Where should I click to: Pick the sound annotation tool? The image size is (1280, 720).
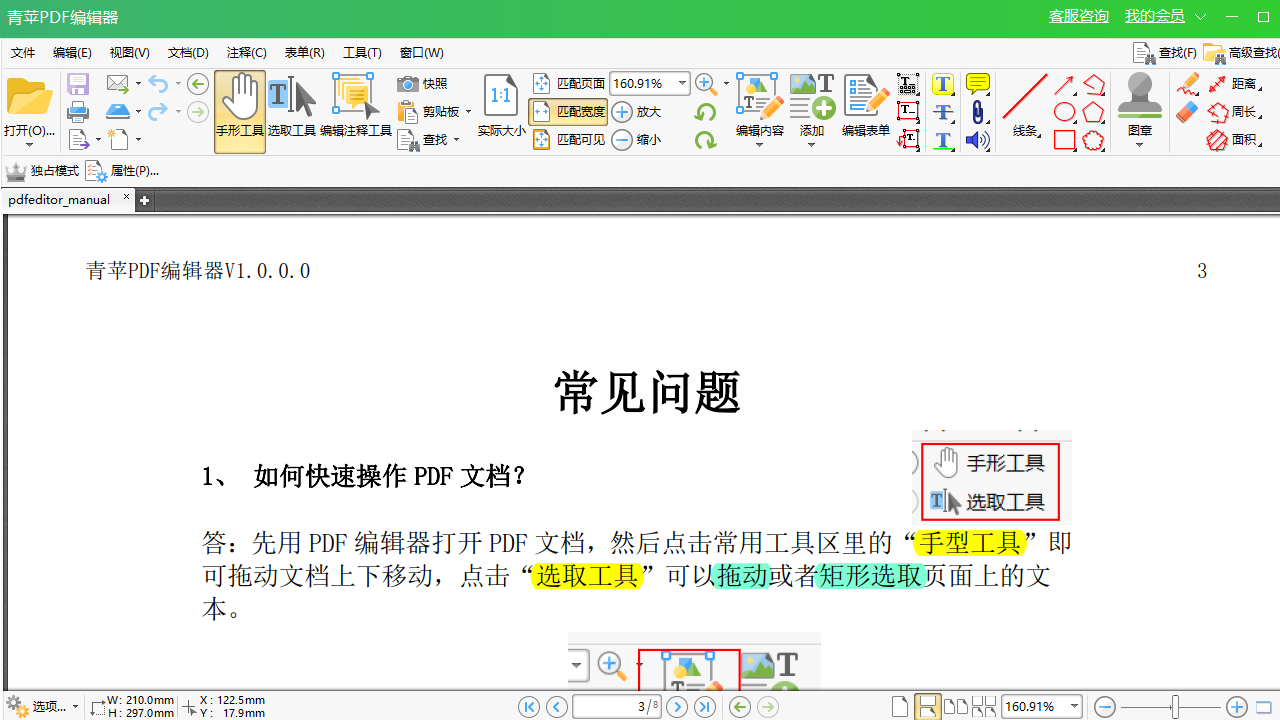click(978, 140)
